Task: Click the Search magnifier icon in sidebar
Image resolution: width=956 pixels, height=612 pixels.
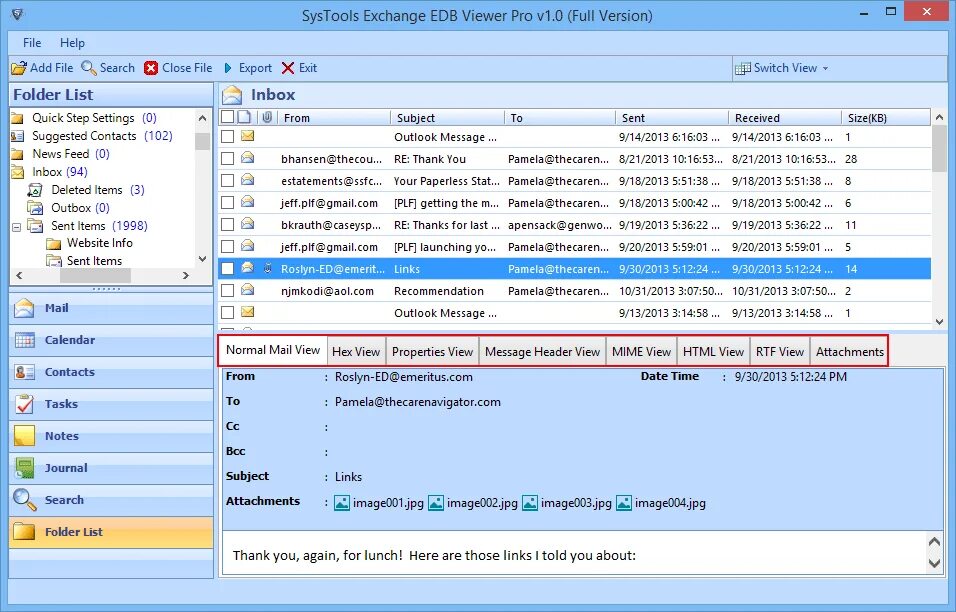Action: pos(24,500)
